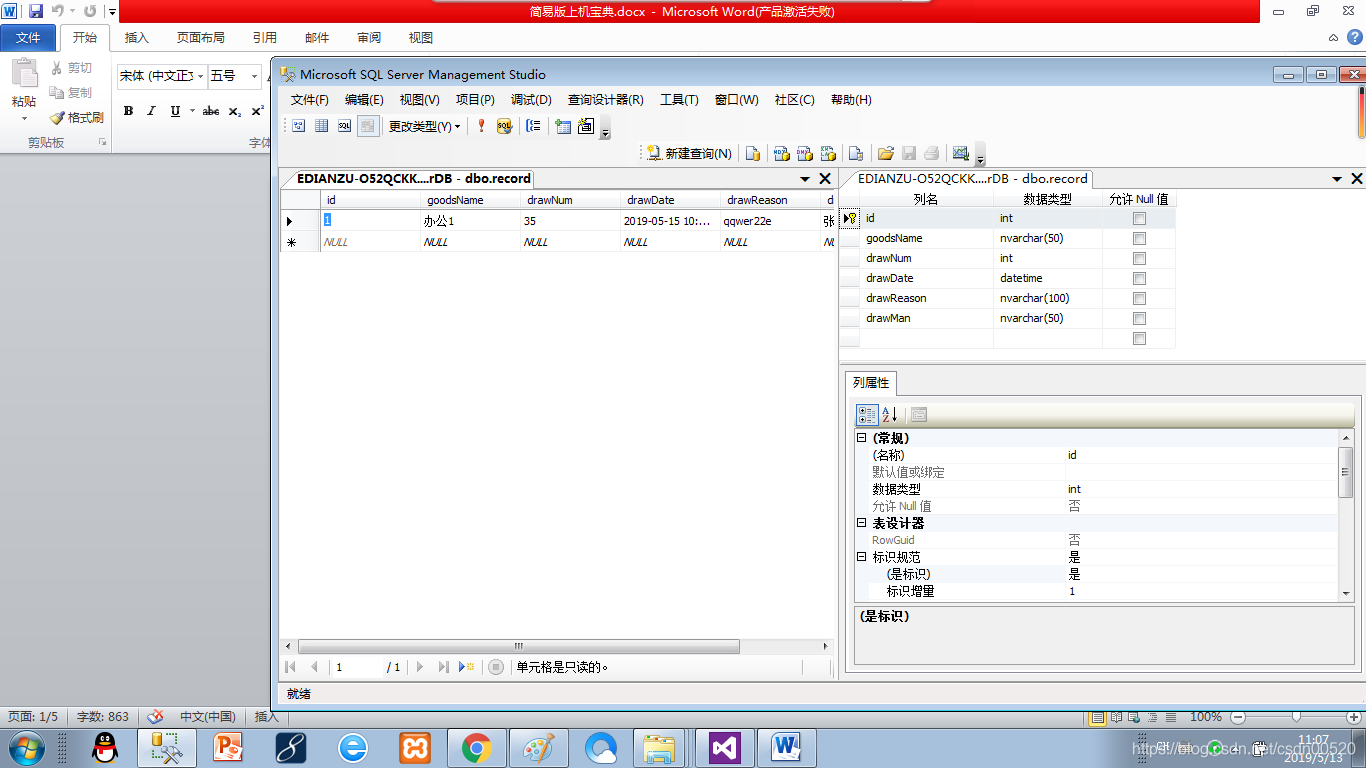This screenshot has height=768, width=1366.
Task: Verify SQL syntax icon in toolbar
Action: [x=504, y=126]
